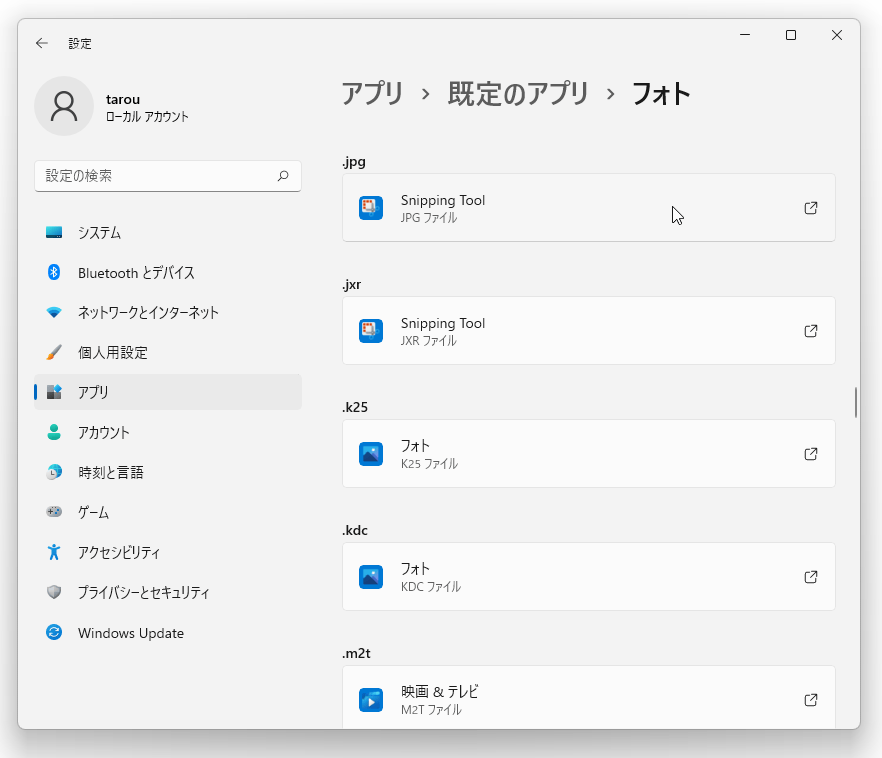
Task: Change default app for .m2t
Action: 588,698
